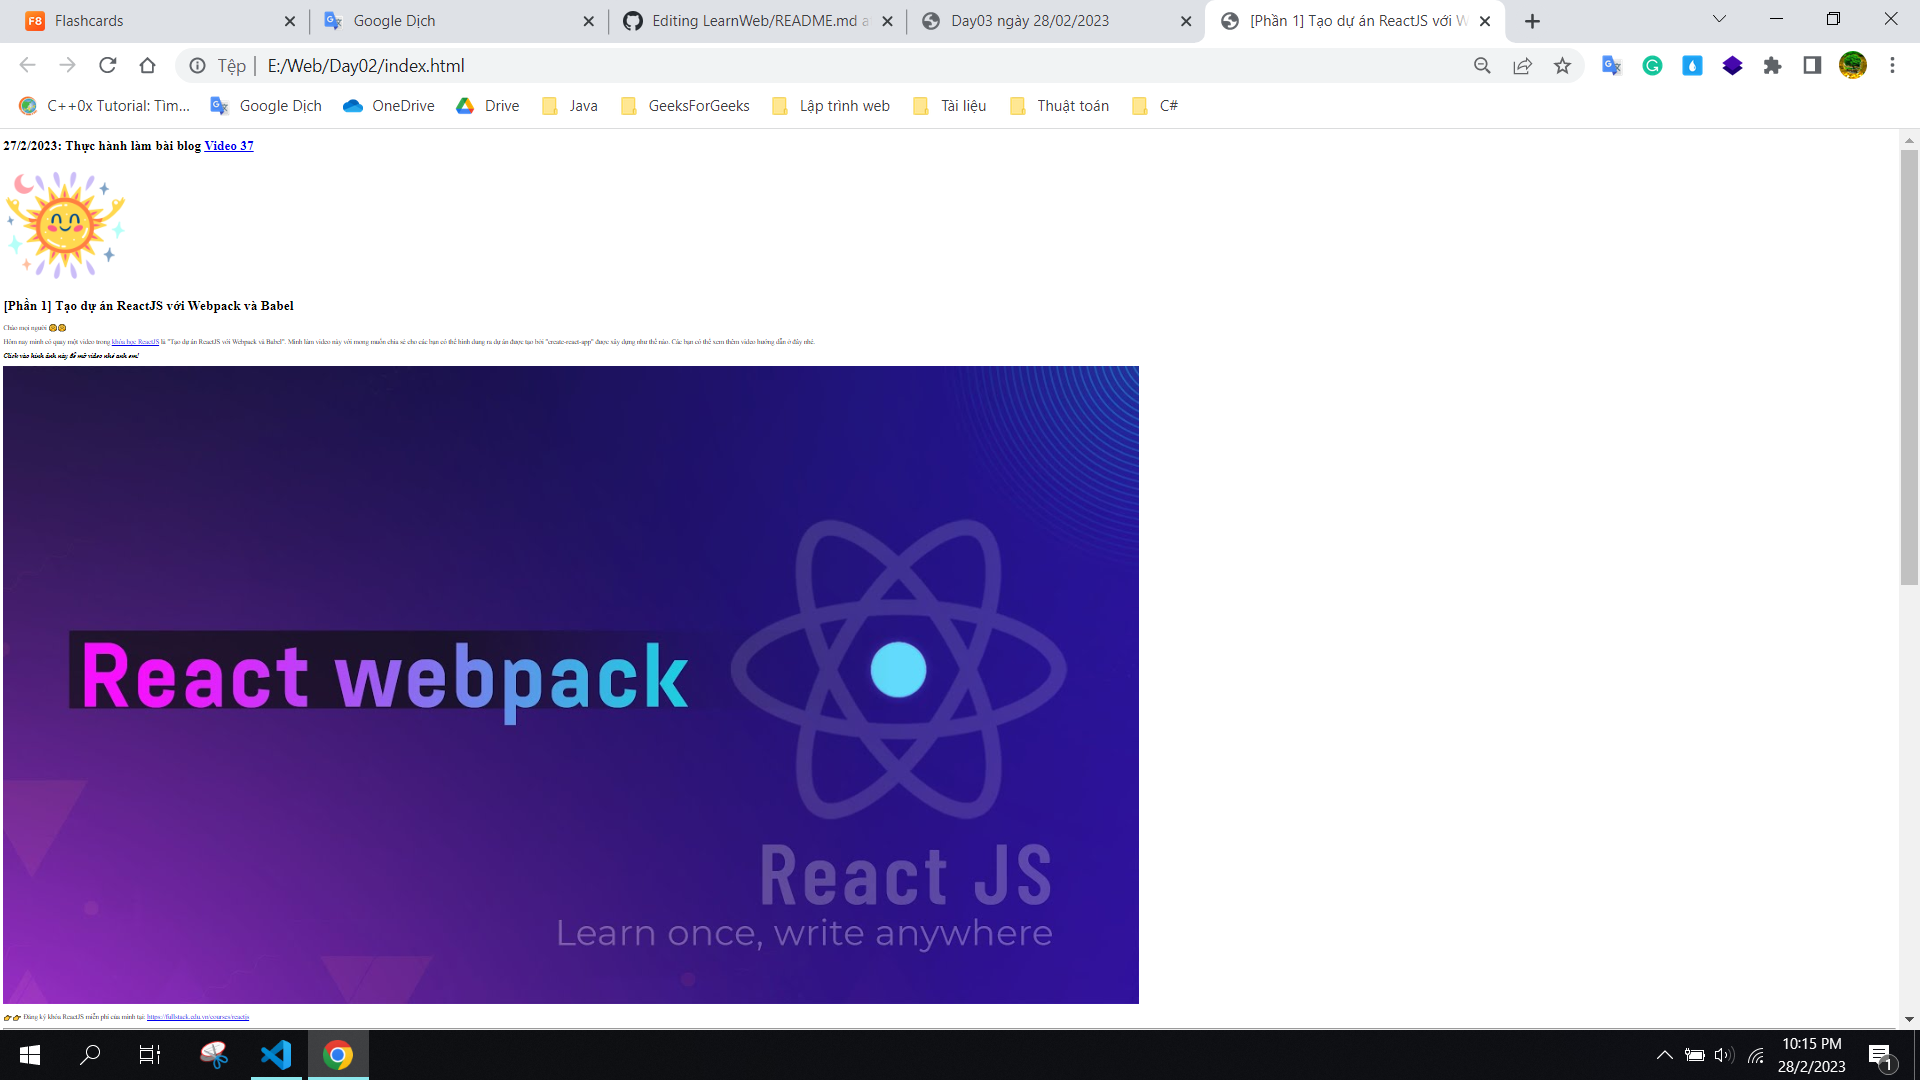The image size is (1920, 1080).
Task: Open the Extensions puzzle-piece menu
Action: (x=1772, y=65)
